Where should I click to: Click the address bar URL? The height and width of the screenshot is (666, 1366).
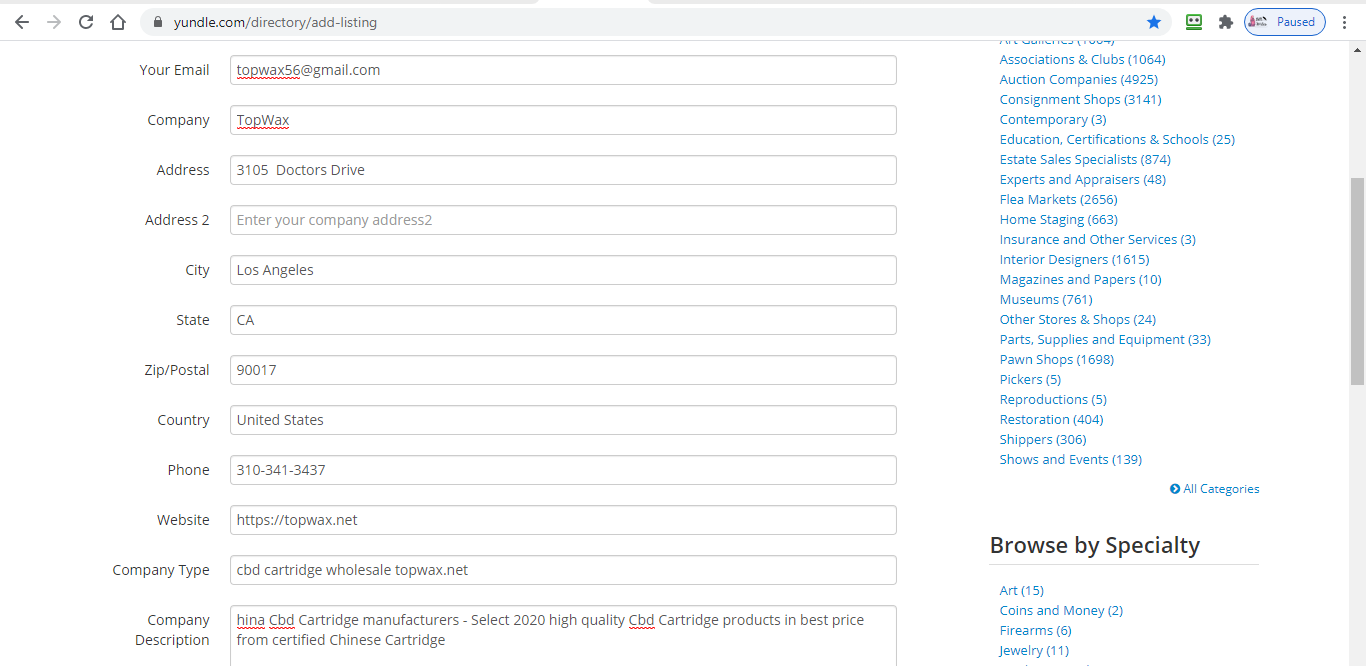(x=275, y=22)
